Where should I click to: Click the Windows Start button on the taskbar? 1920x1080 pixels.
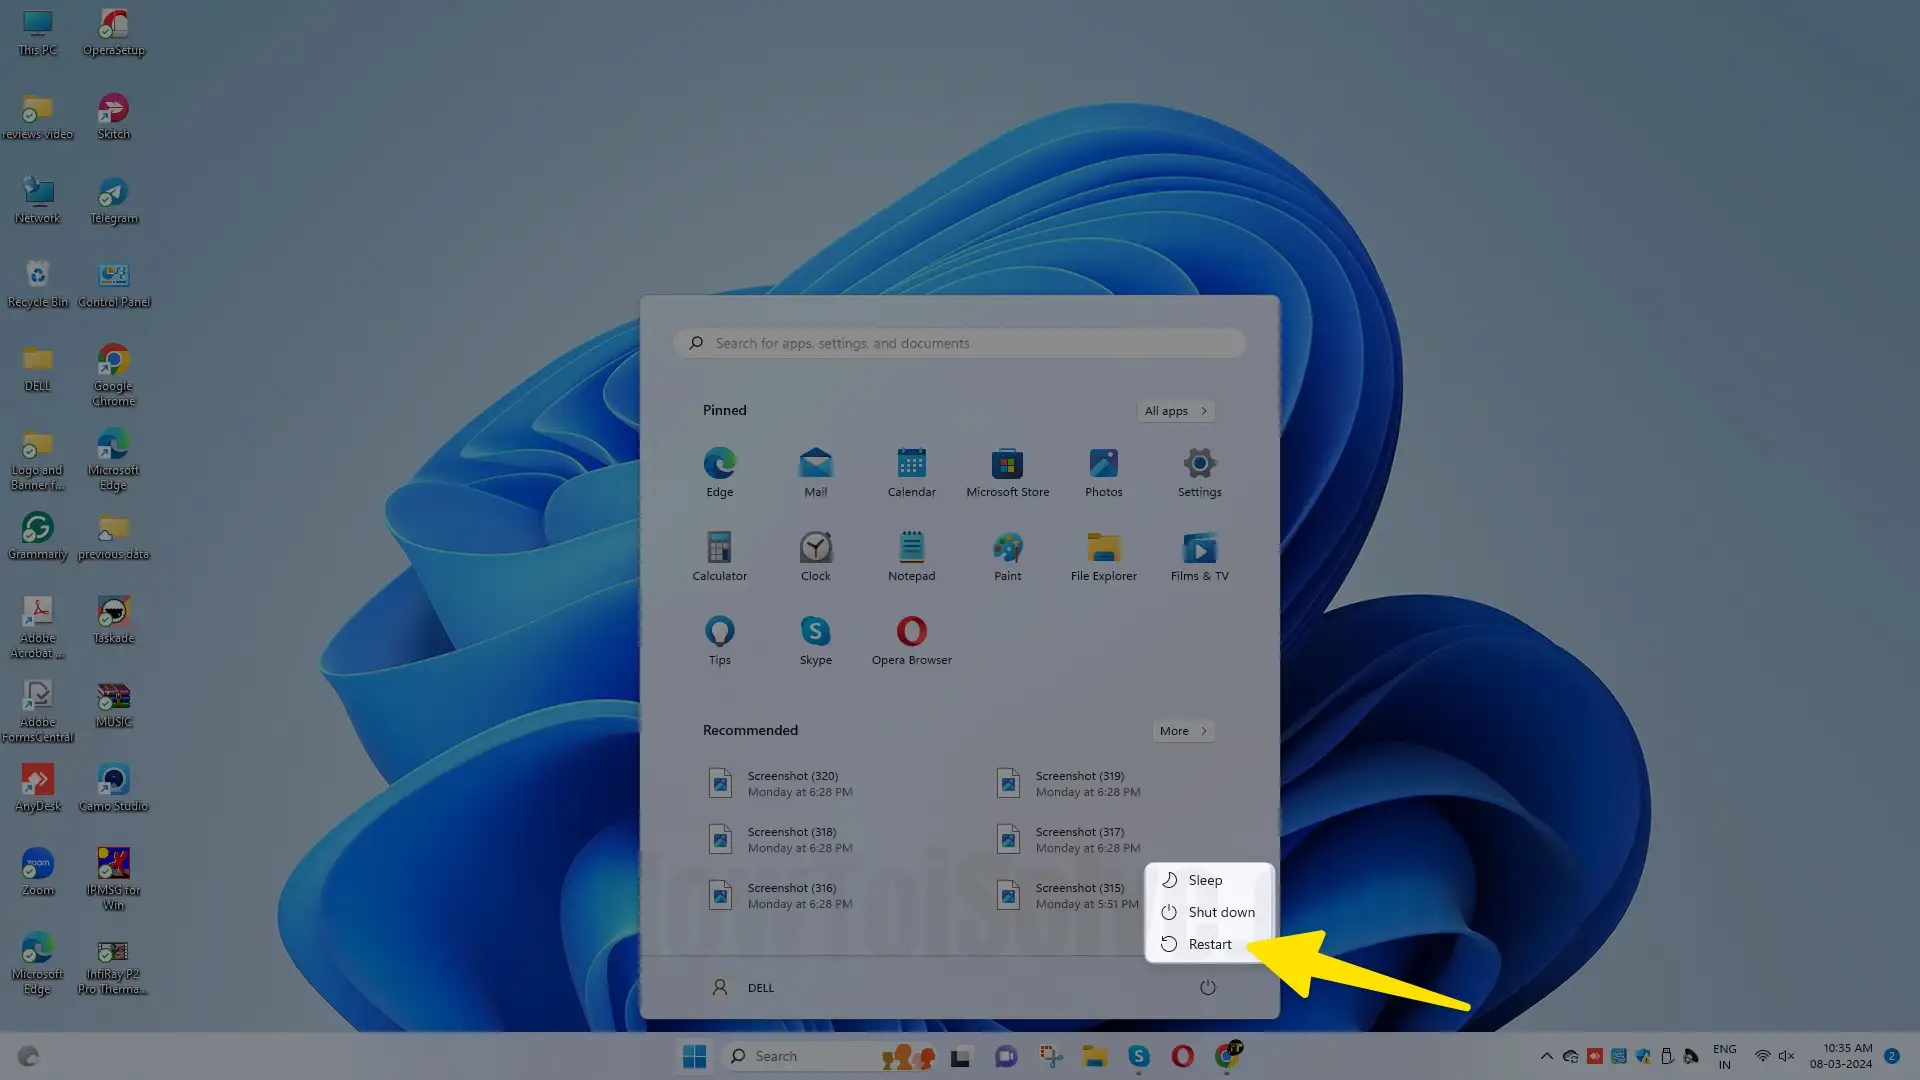(x=694, y=1056)
